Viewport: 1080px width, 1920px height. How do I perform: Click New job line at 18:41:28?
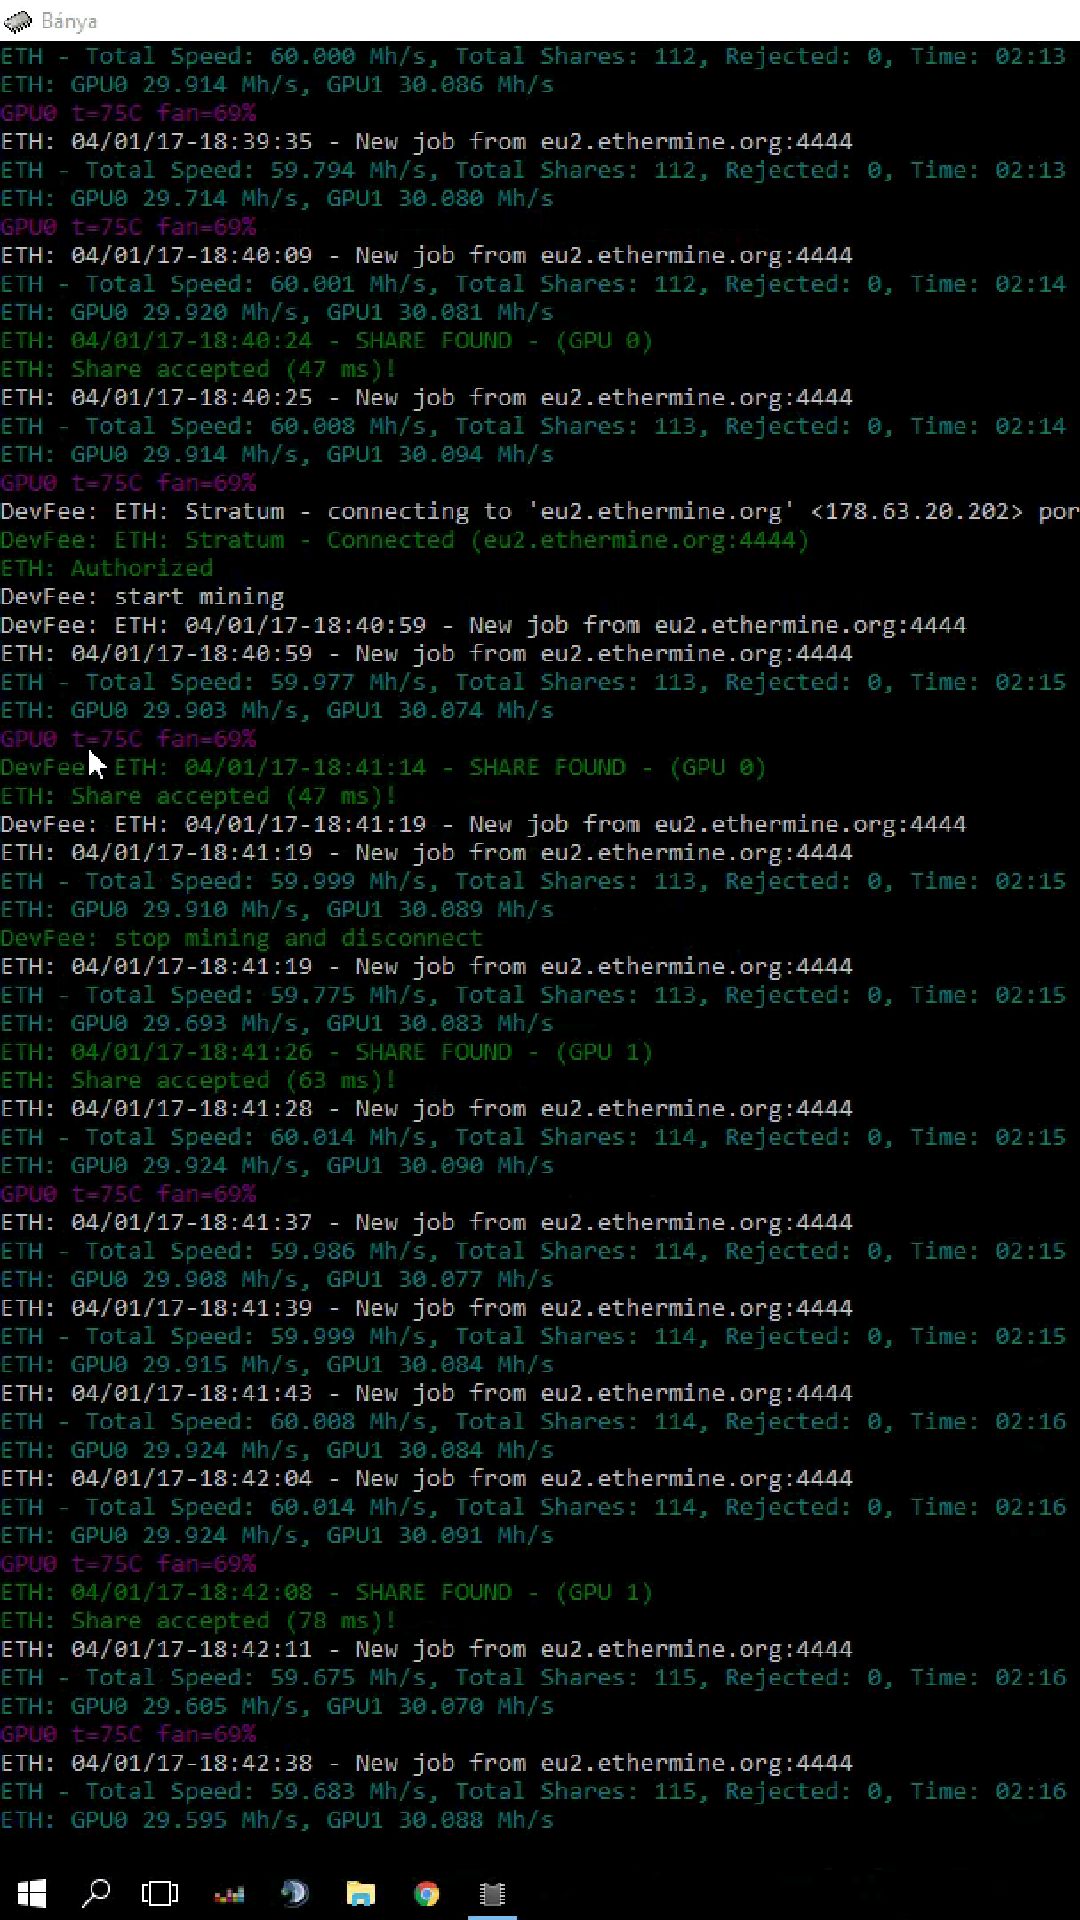click(426, 1109)
